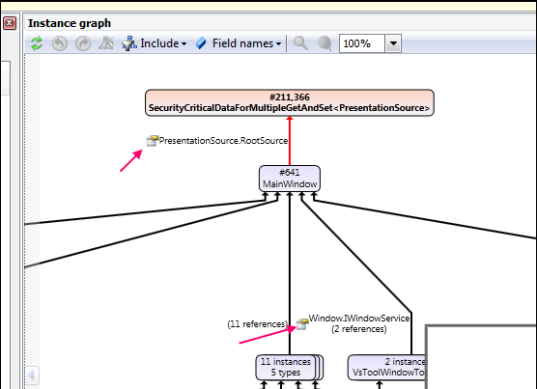Select the #641 MainWindow node
This screenshot has height=389, width=537.
[x=290, y=178]
